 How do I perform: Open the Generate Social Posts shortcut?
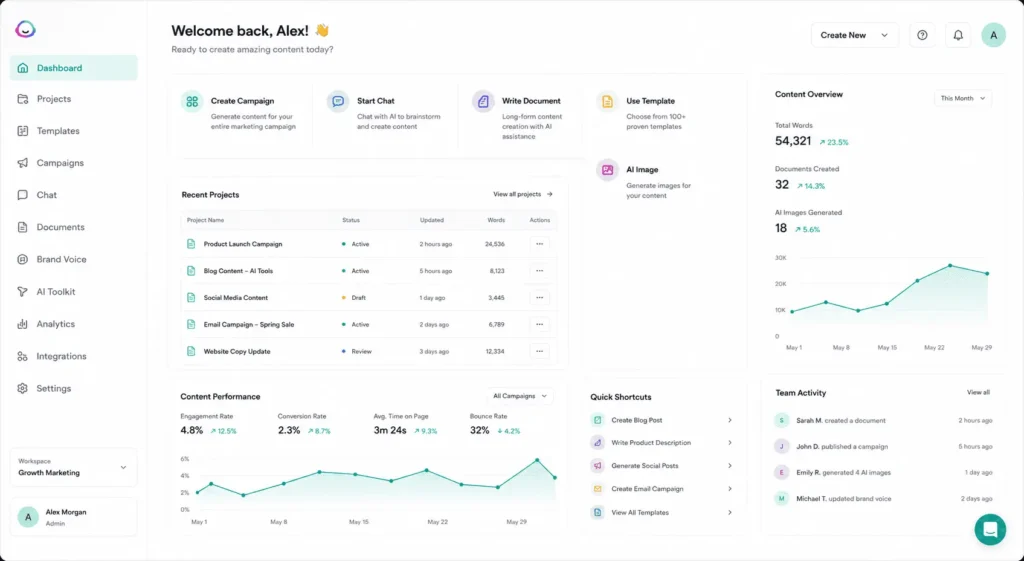(662, 466)
